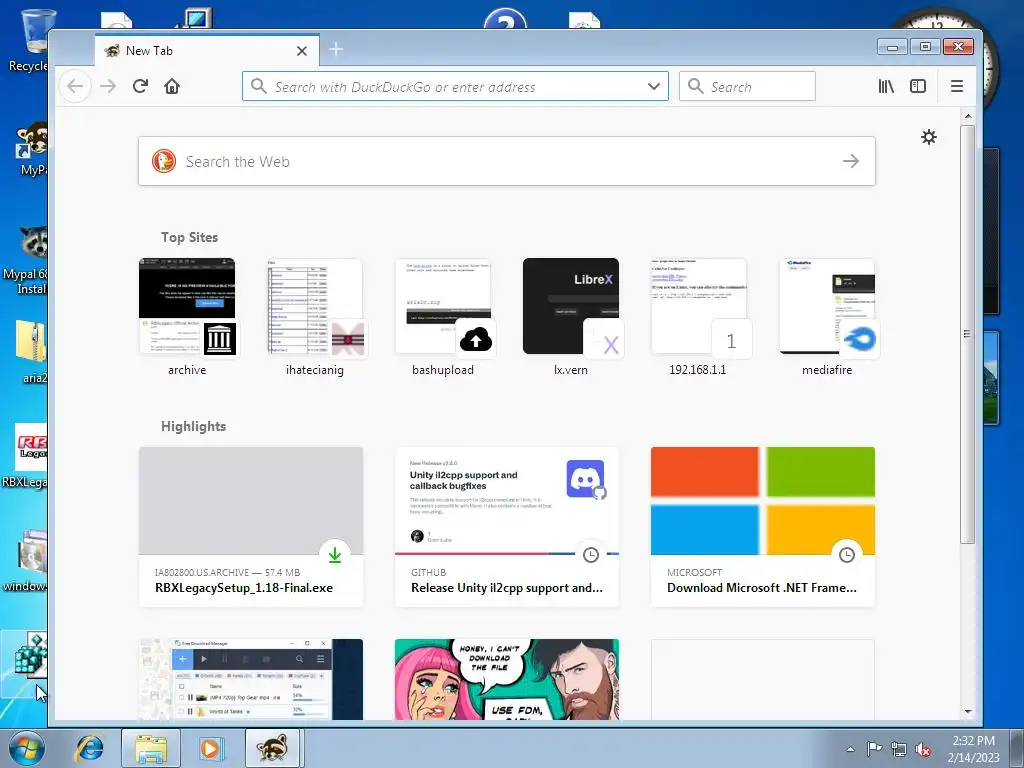
Task: Open the mediafire top site tile
Action: (x=827, y=317)
